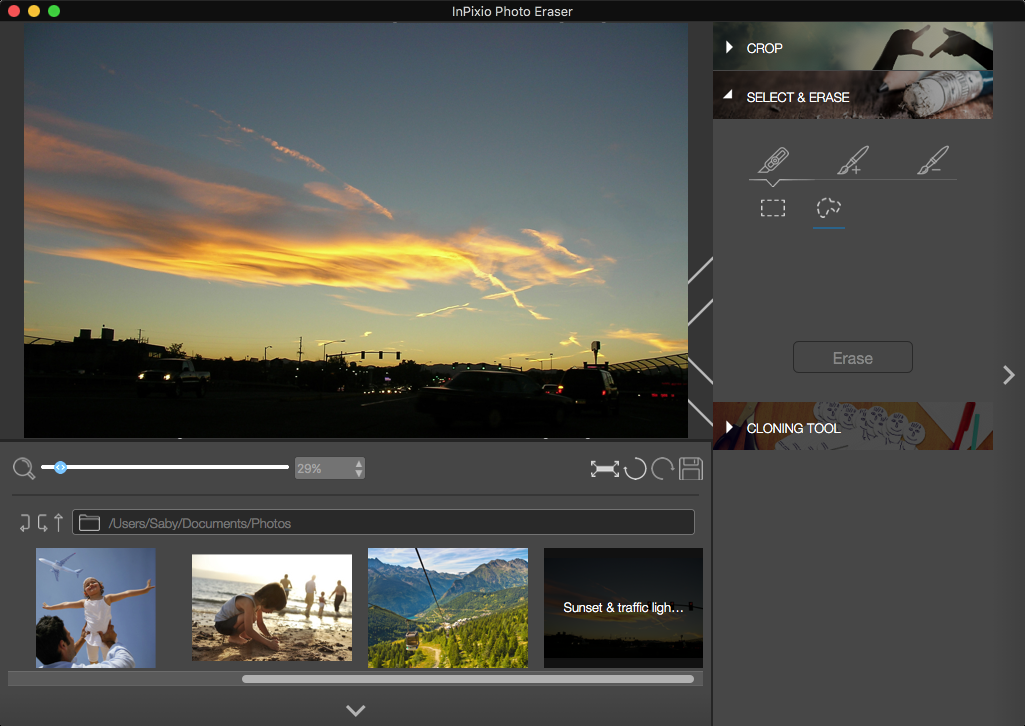Click the magnifier zoom icon

pyautogui.click(x=24, y=468)
